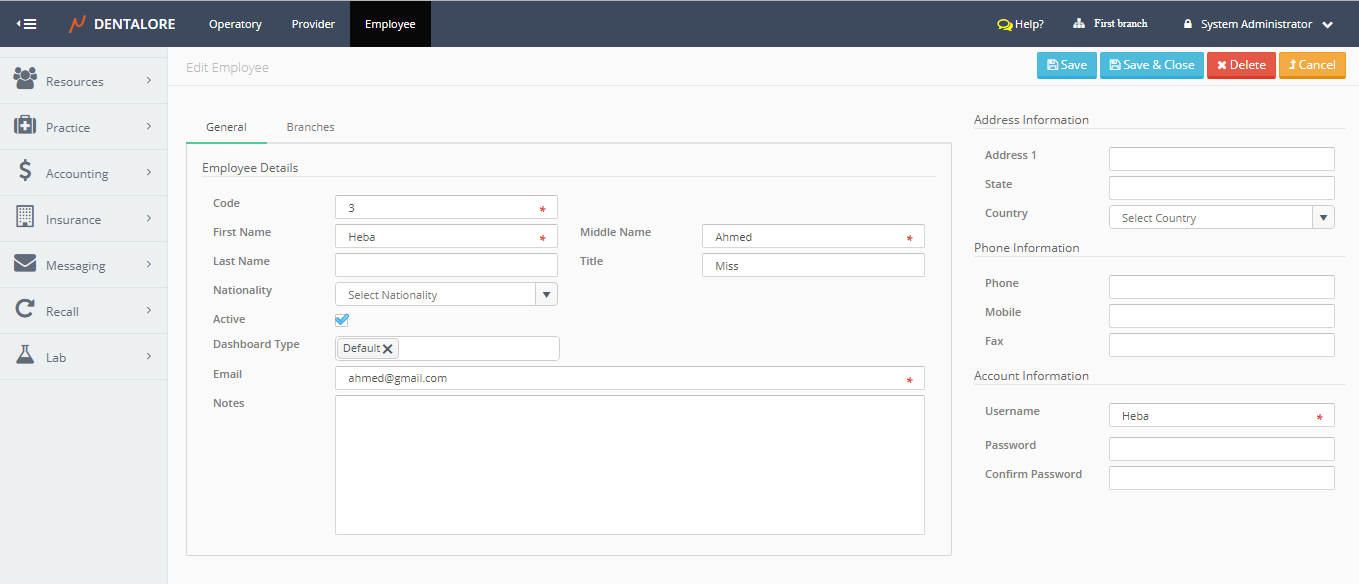
Task: Click inside the Notes text area
Action: (629, 465)
